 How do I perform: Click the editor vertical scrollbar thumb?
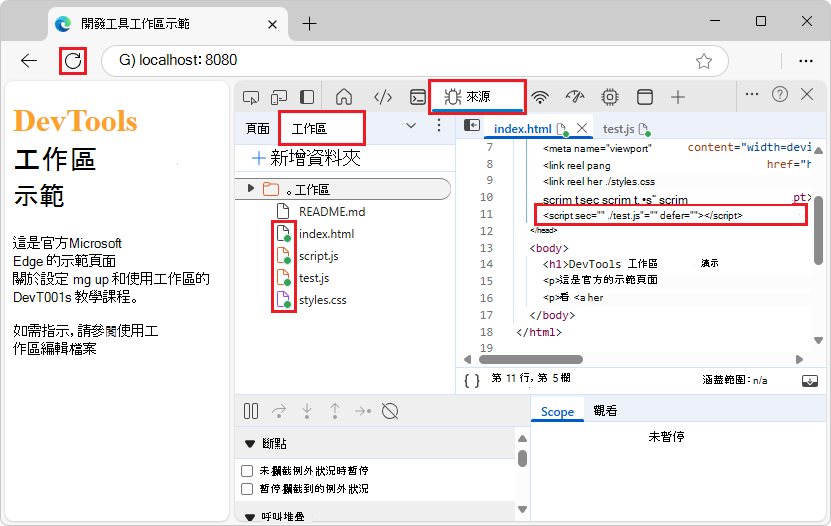pos(818,230)
